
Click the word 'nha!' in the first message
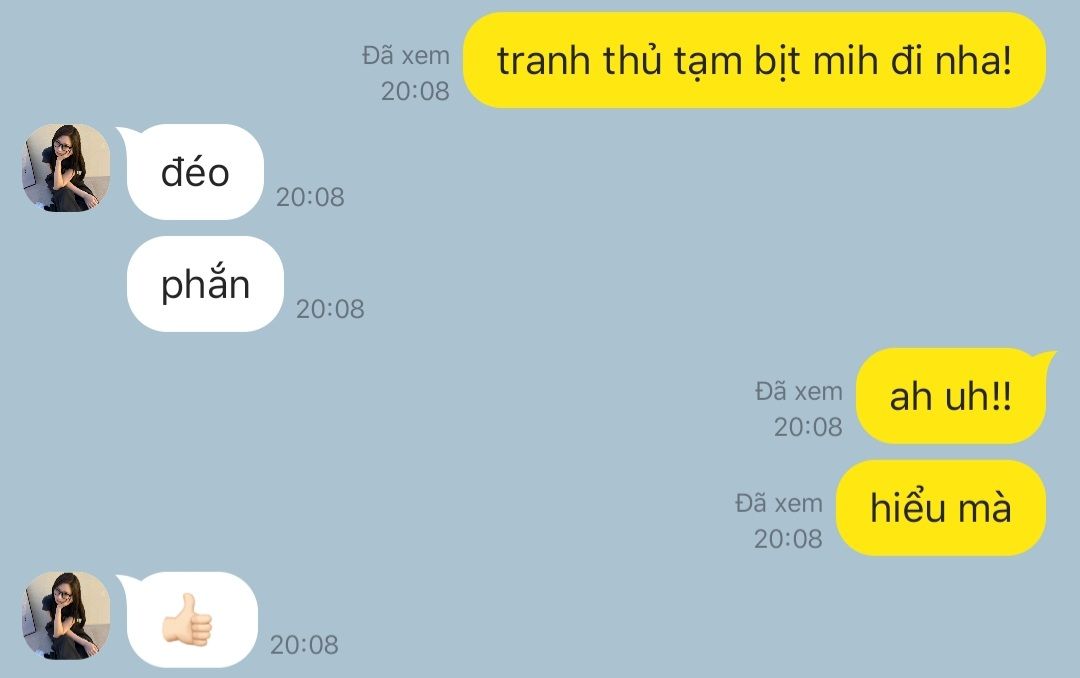click(x=973, y=60)
